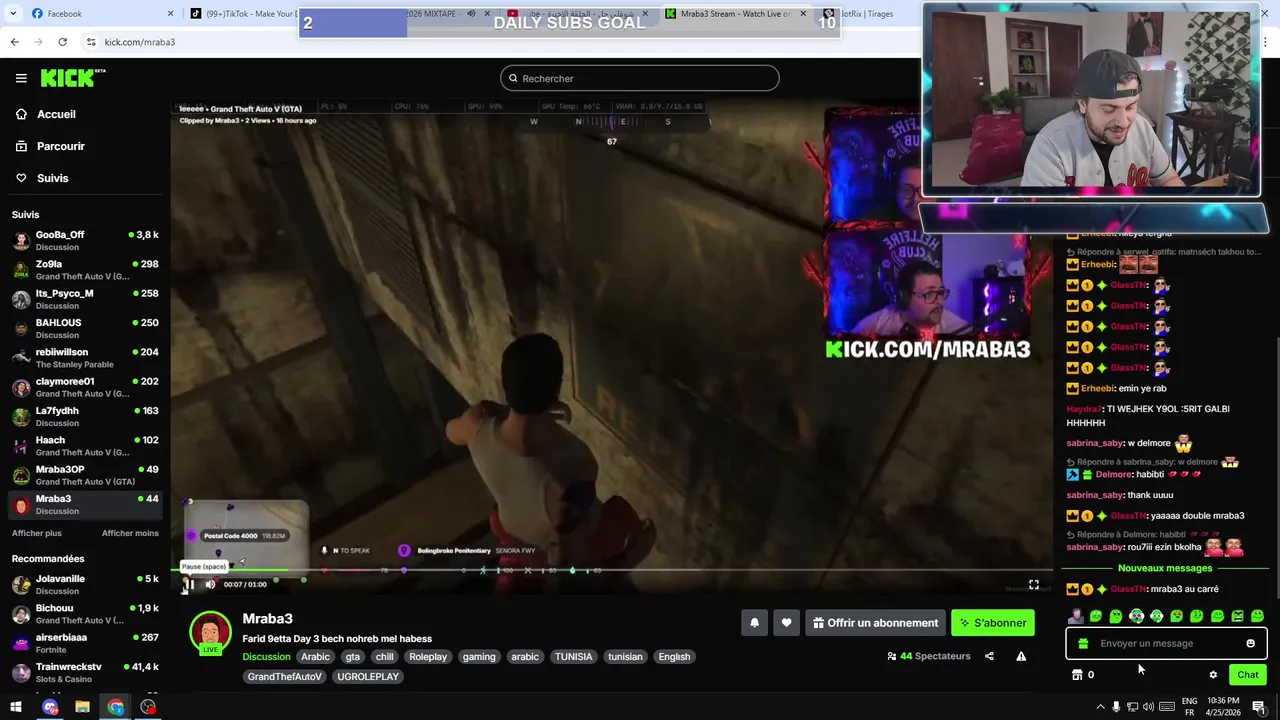The image size is (1280, 720).
Task: Click the chat message input field
Action: [x=1165, y=644]
